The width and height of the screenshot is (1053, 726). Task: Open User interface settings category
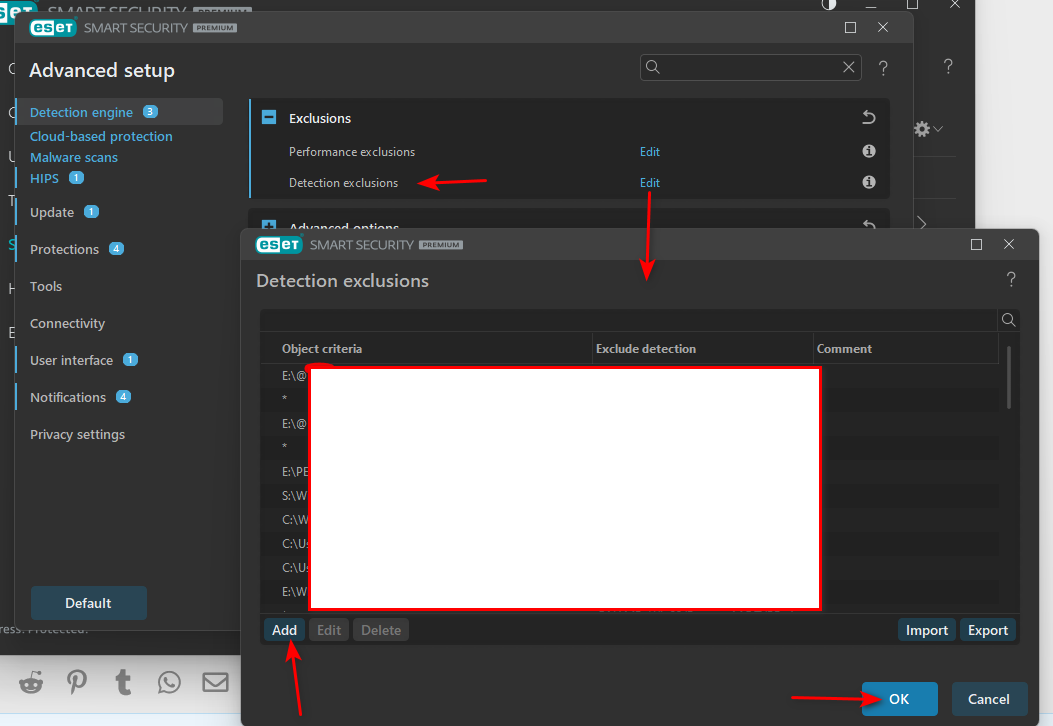(x=71, y=360)
